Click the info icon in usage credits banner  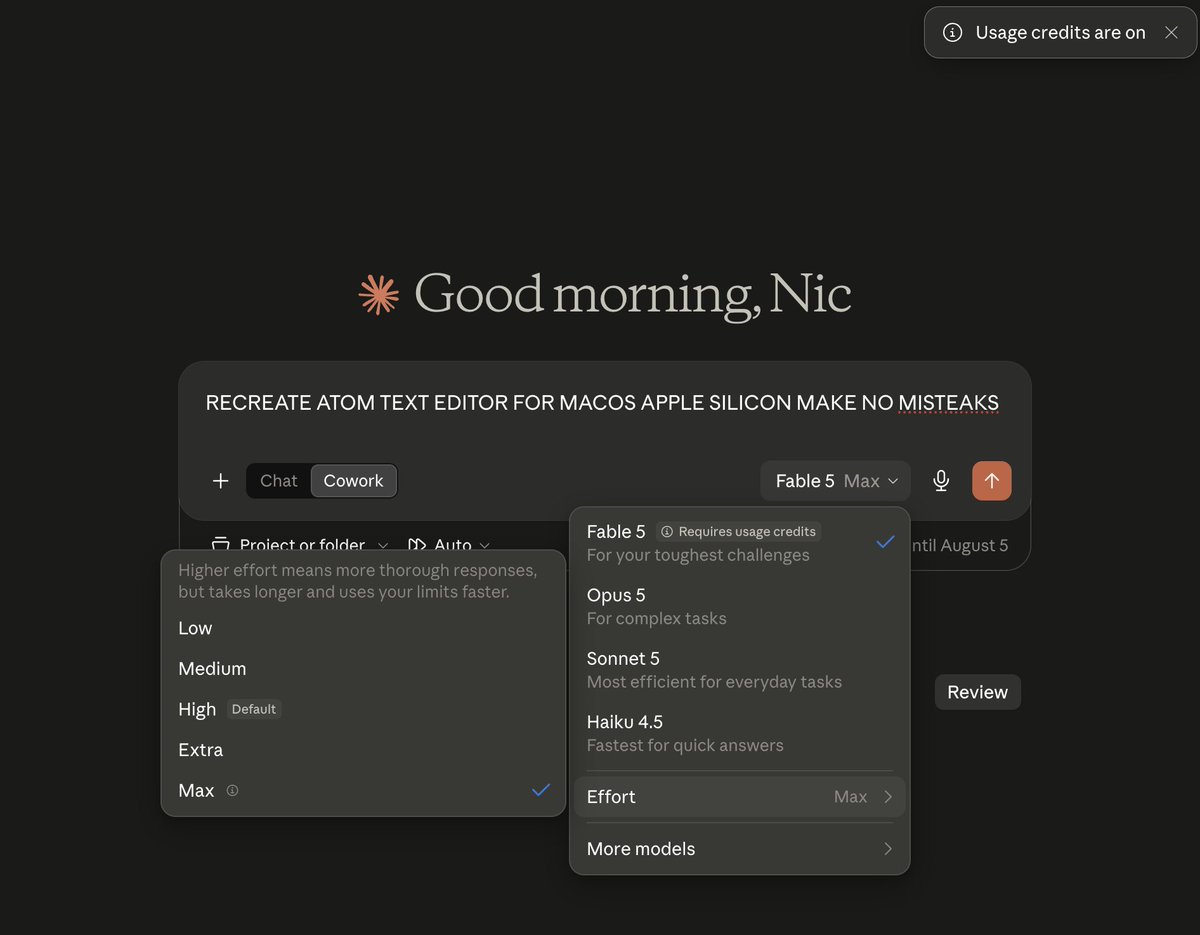coord(954,33)
